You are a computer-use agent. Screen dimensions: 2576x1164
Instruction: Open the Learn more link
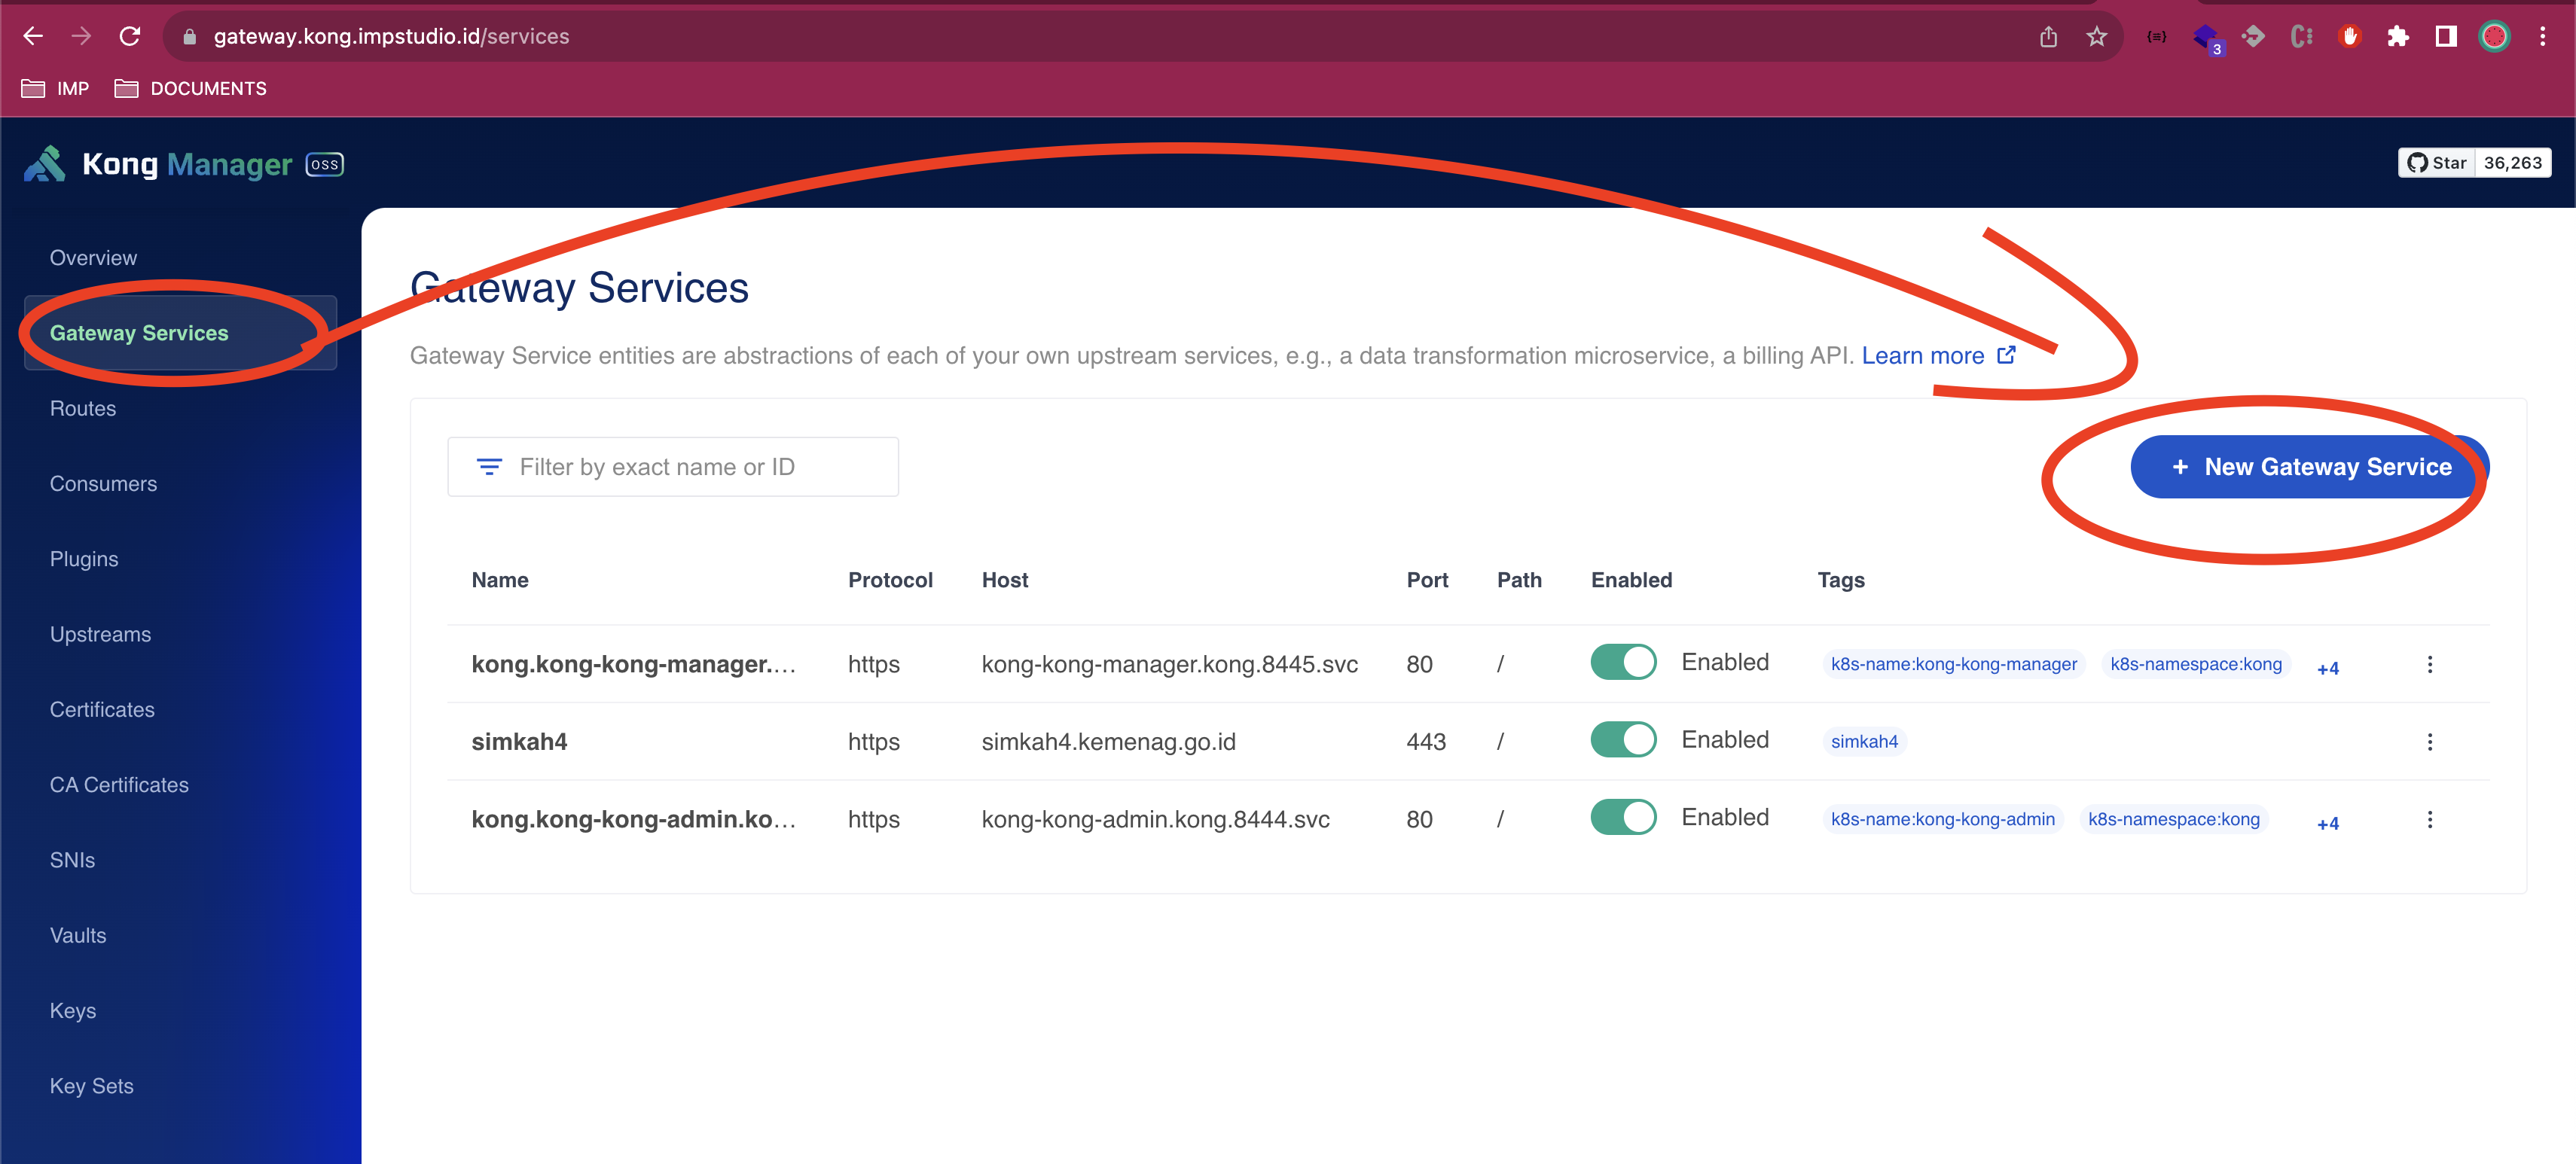tap(1938, 356)
